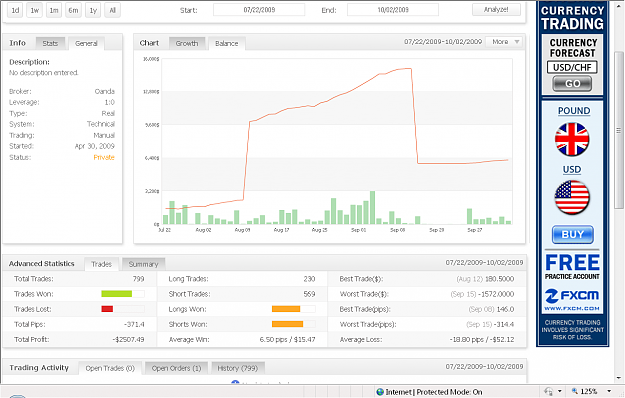The image size is (625, 398).
Task: Open the Trades statistics tab
Action: pyautogui.click(x=101, y=264)
